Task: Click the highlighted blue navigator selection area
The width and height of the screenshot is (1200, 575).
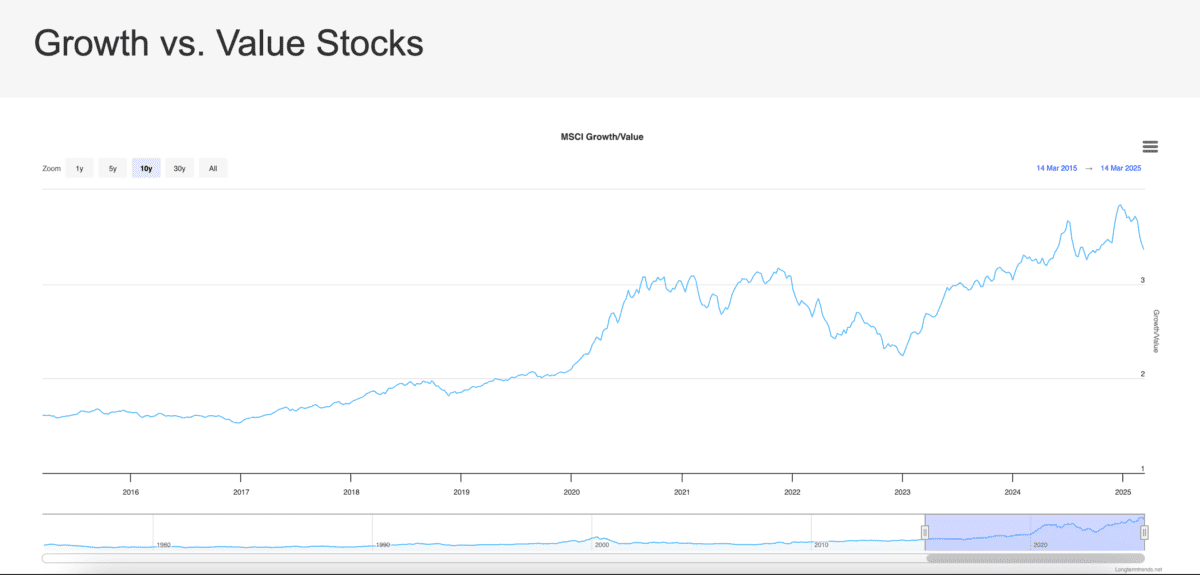Action: (x=1035, y=530)
